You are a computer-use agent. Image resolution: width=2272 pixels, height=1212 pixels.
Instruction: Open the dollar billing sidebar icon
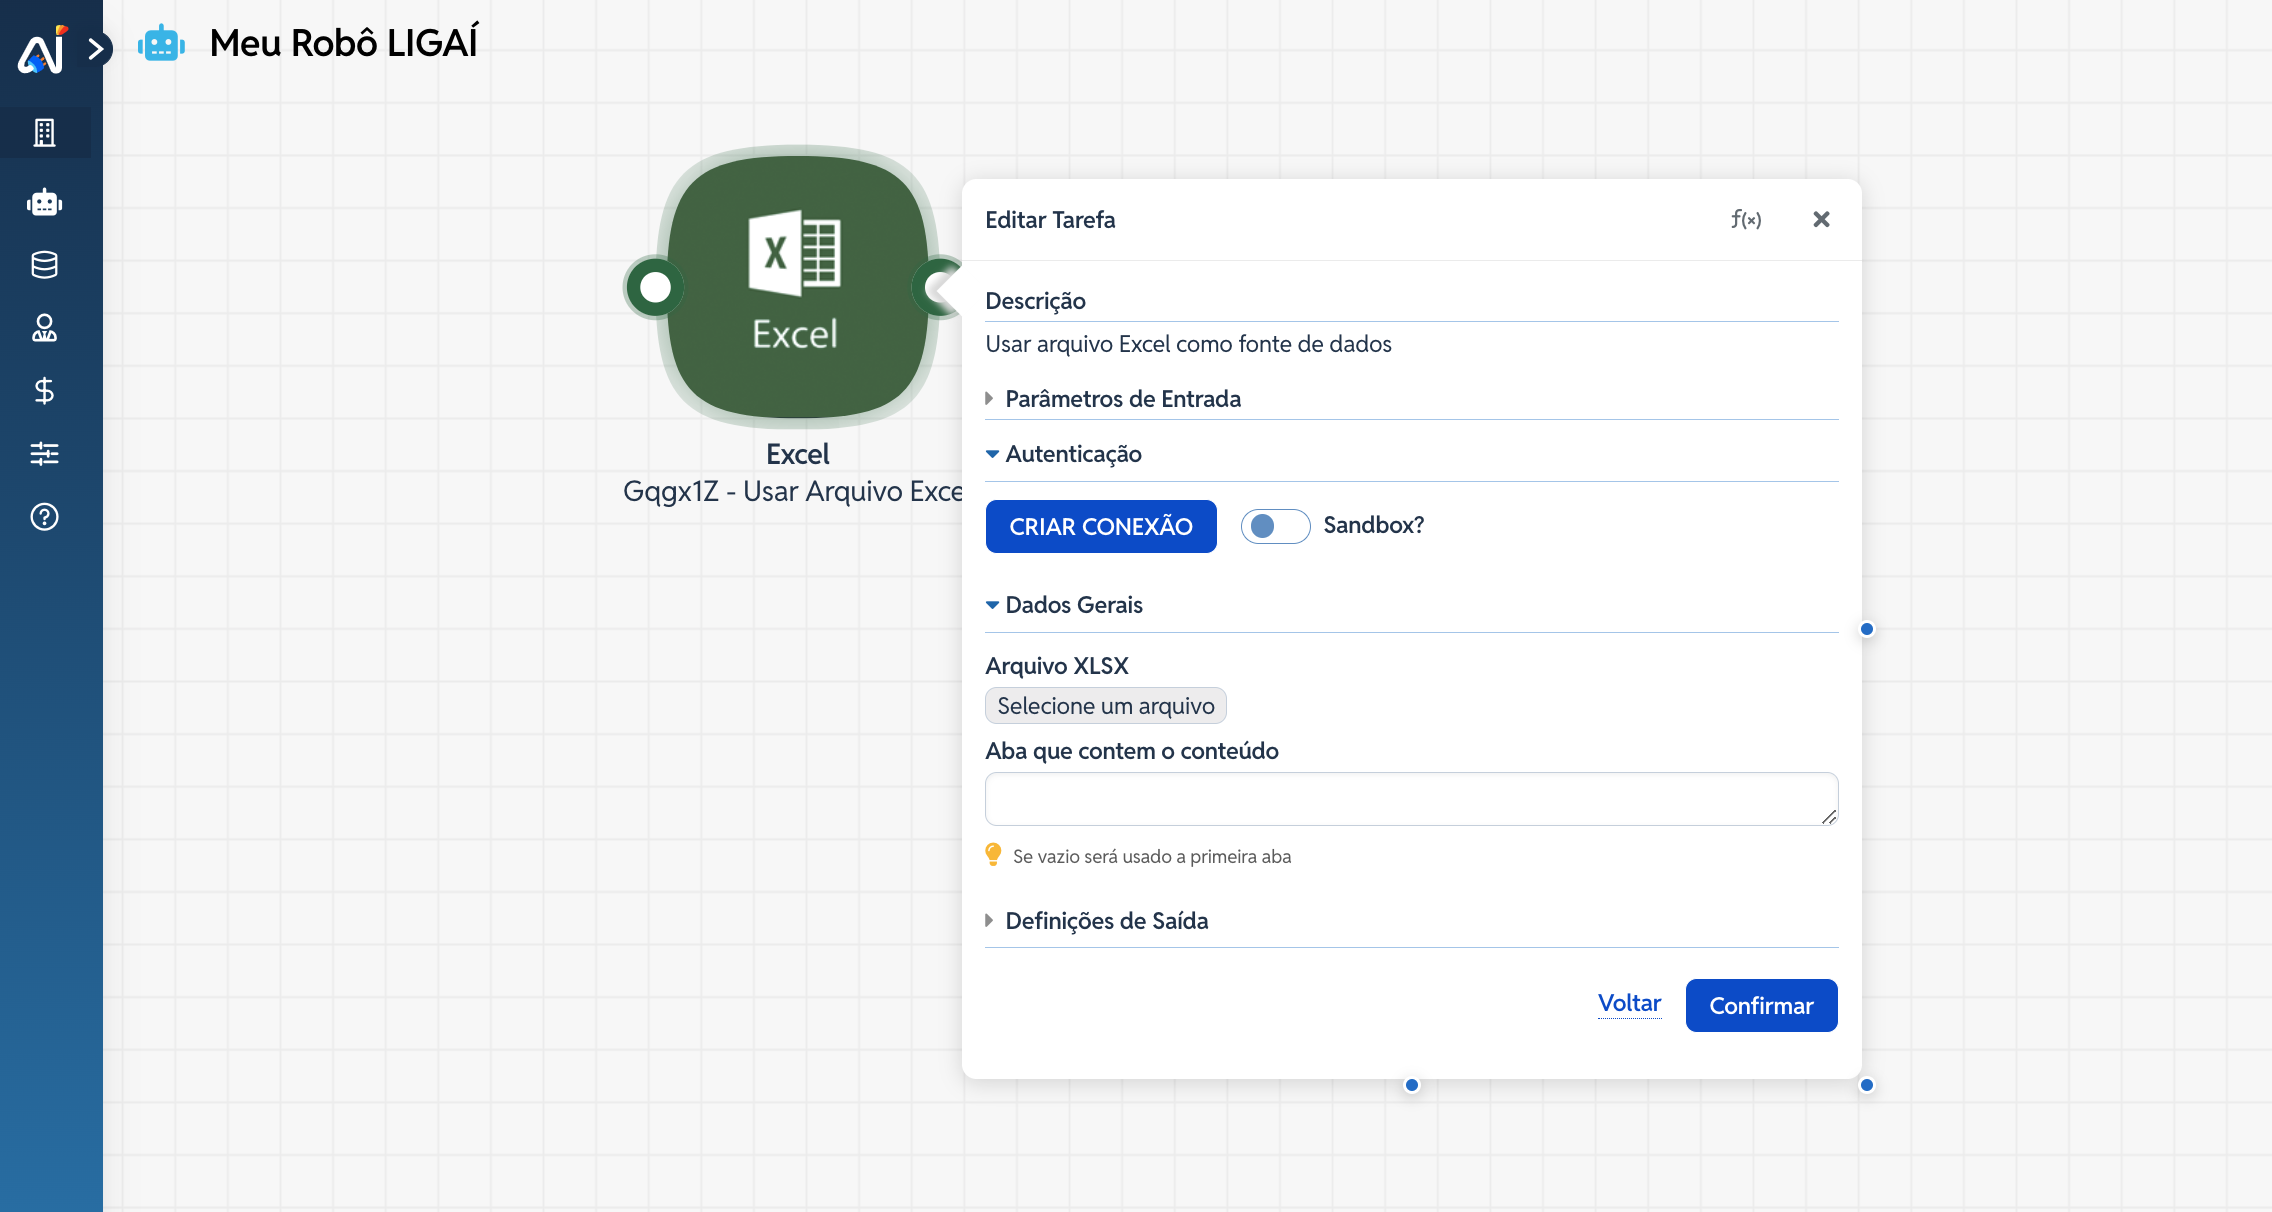pyautogui.click(x=44, y=391)
